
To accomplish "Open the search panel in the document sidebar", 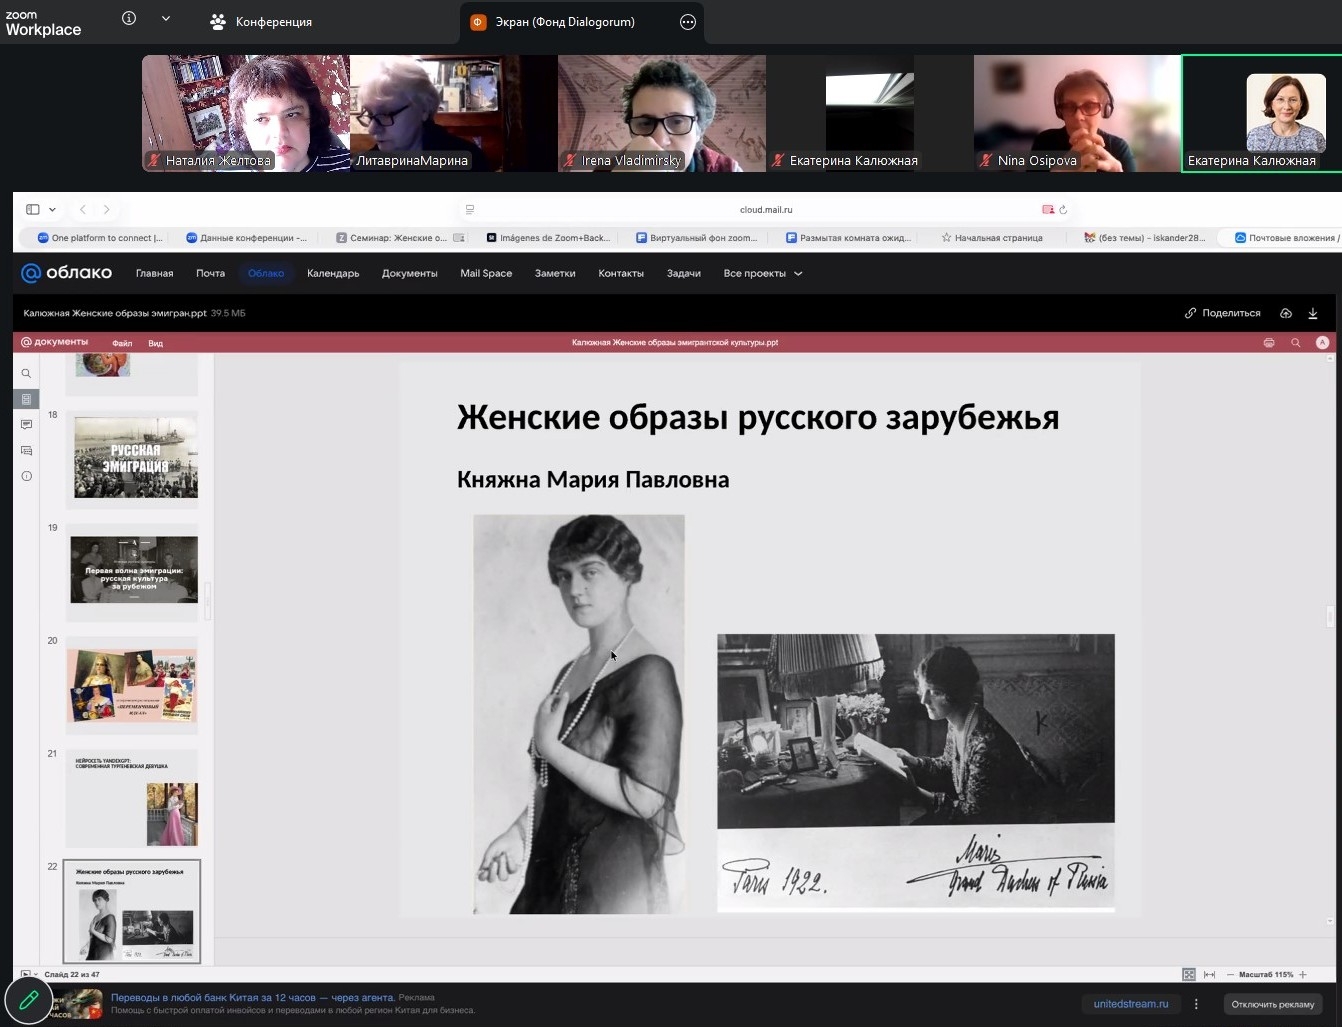I will coord(26,373).
